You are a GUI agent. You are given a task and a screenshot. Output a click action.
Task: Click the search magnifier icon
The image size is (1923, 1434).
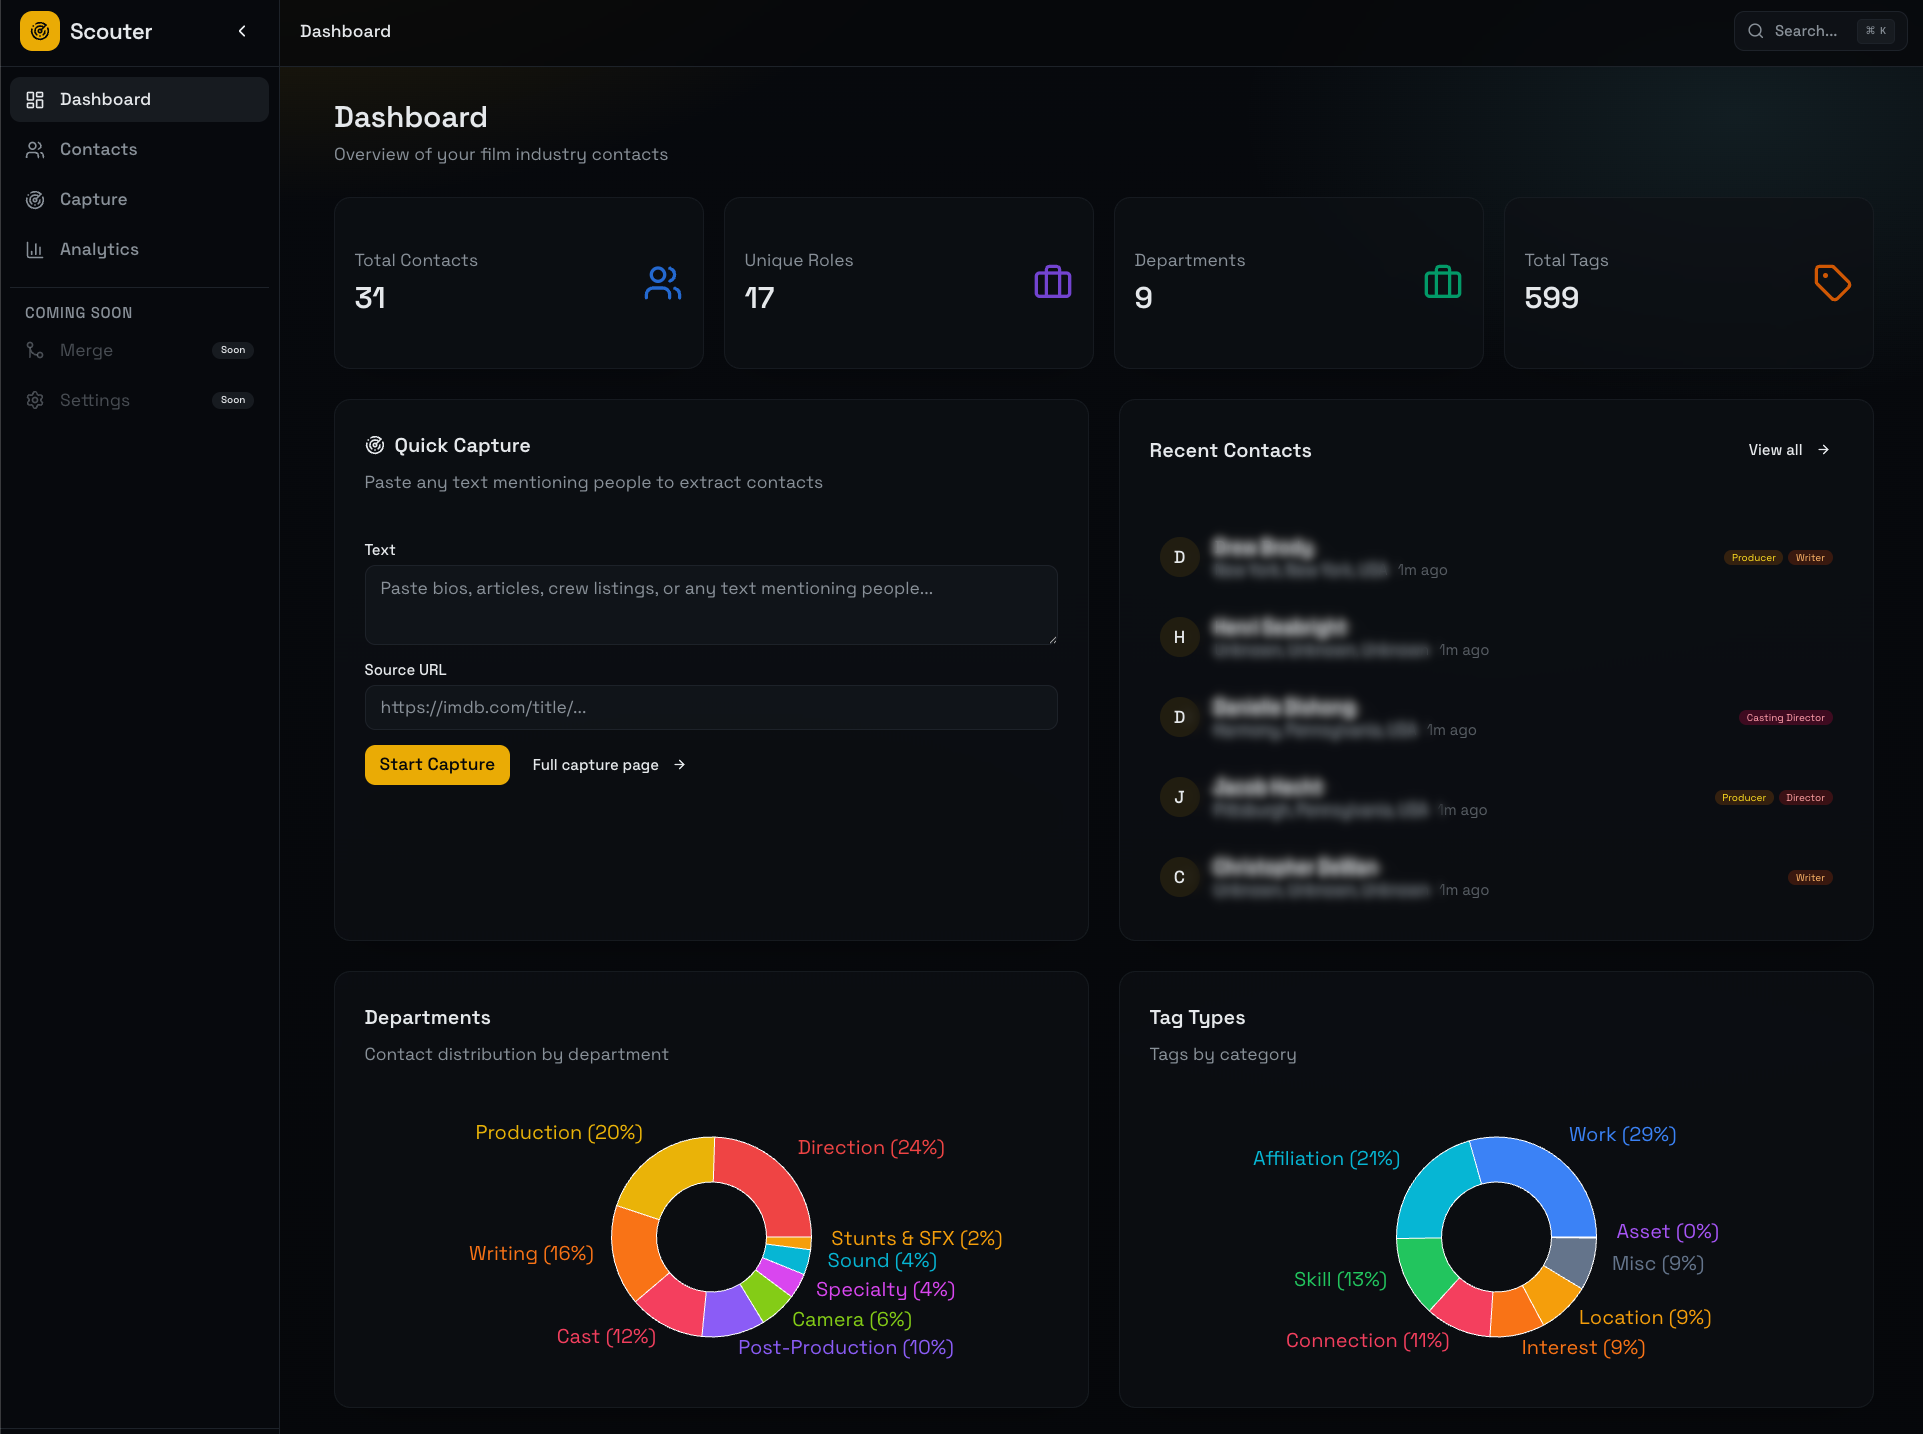[x=1755, y=31]
